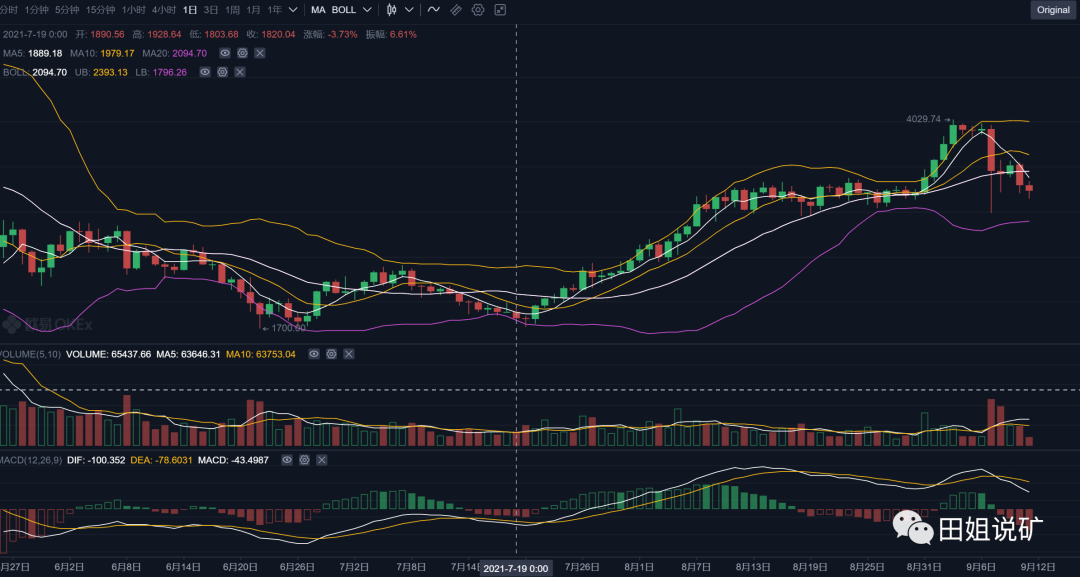Remove the BOLL indicator from chart
The image size is (1080, 577).
(x=240, y=72)
